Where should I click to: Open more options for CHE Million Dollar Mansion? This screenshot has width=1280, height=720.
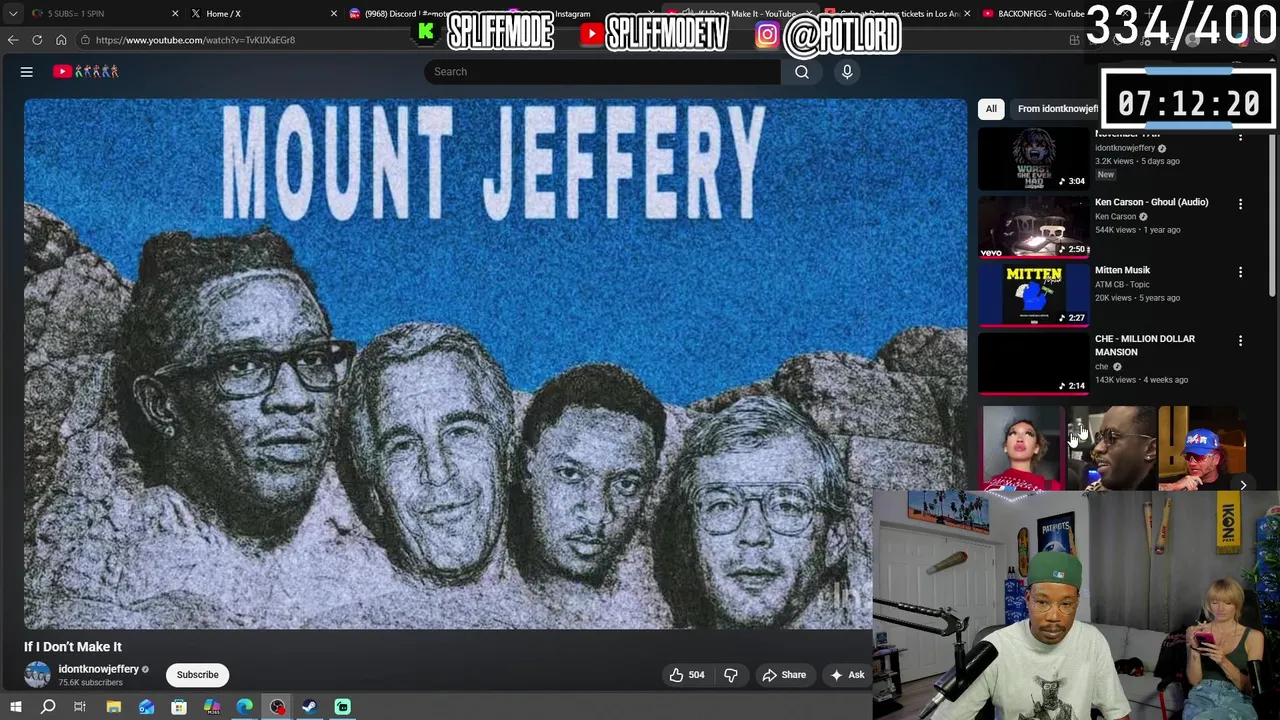click(1240, 341)
